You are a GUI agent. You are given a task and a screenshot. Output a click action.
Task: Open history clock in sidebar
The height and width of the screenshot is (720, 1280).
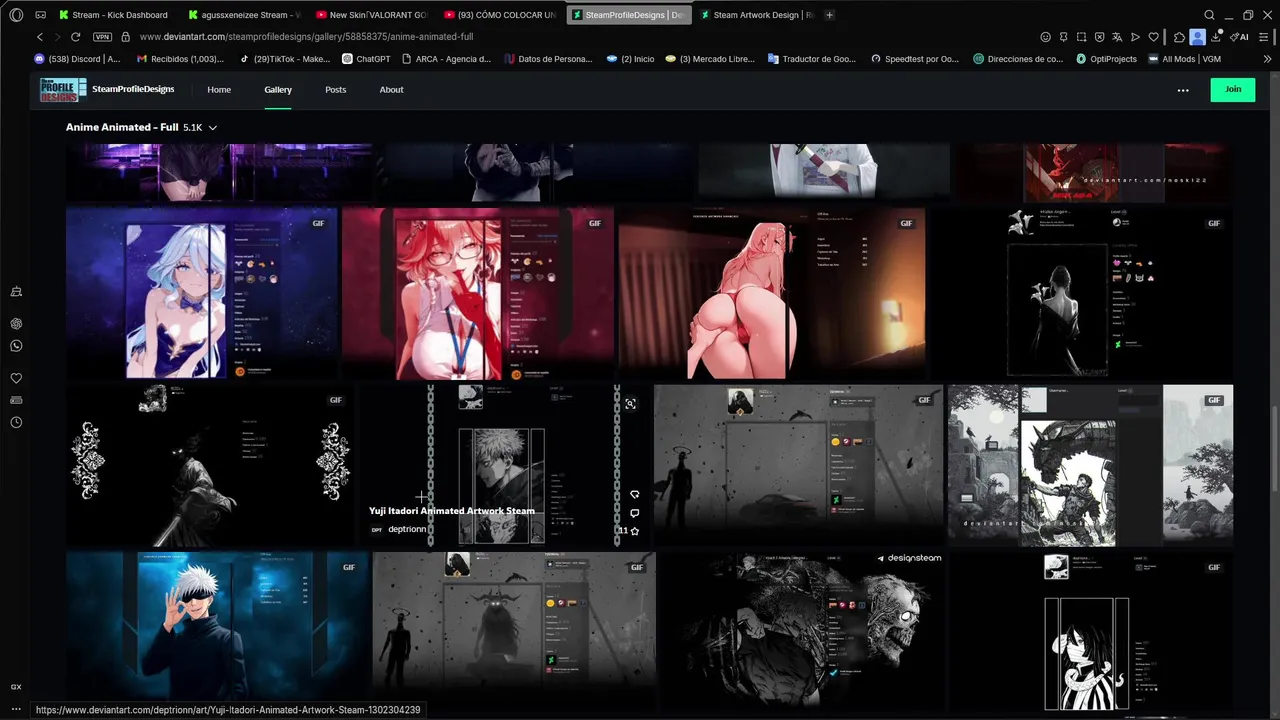[16, 422]
